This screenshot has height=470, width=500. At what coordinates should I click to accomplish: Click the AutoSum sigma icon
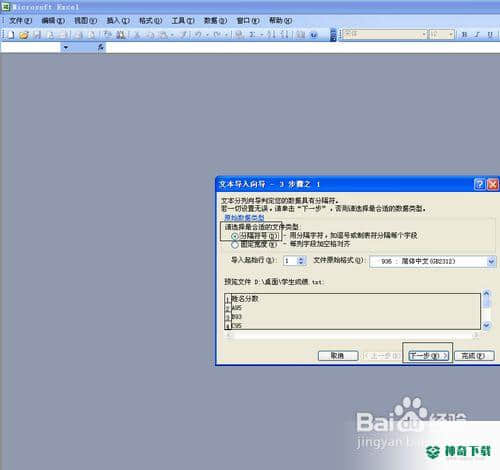[252, 34]
